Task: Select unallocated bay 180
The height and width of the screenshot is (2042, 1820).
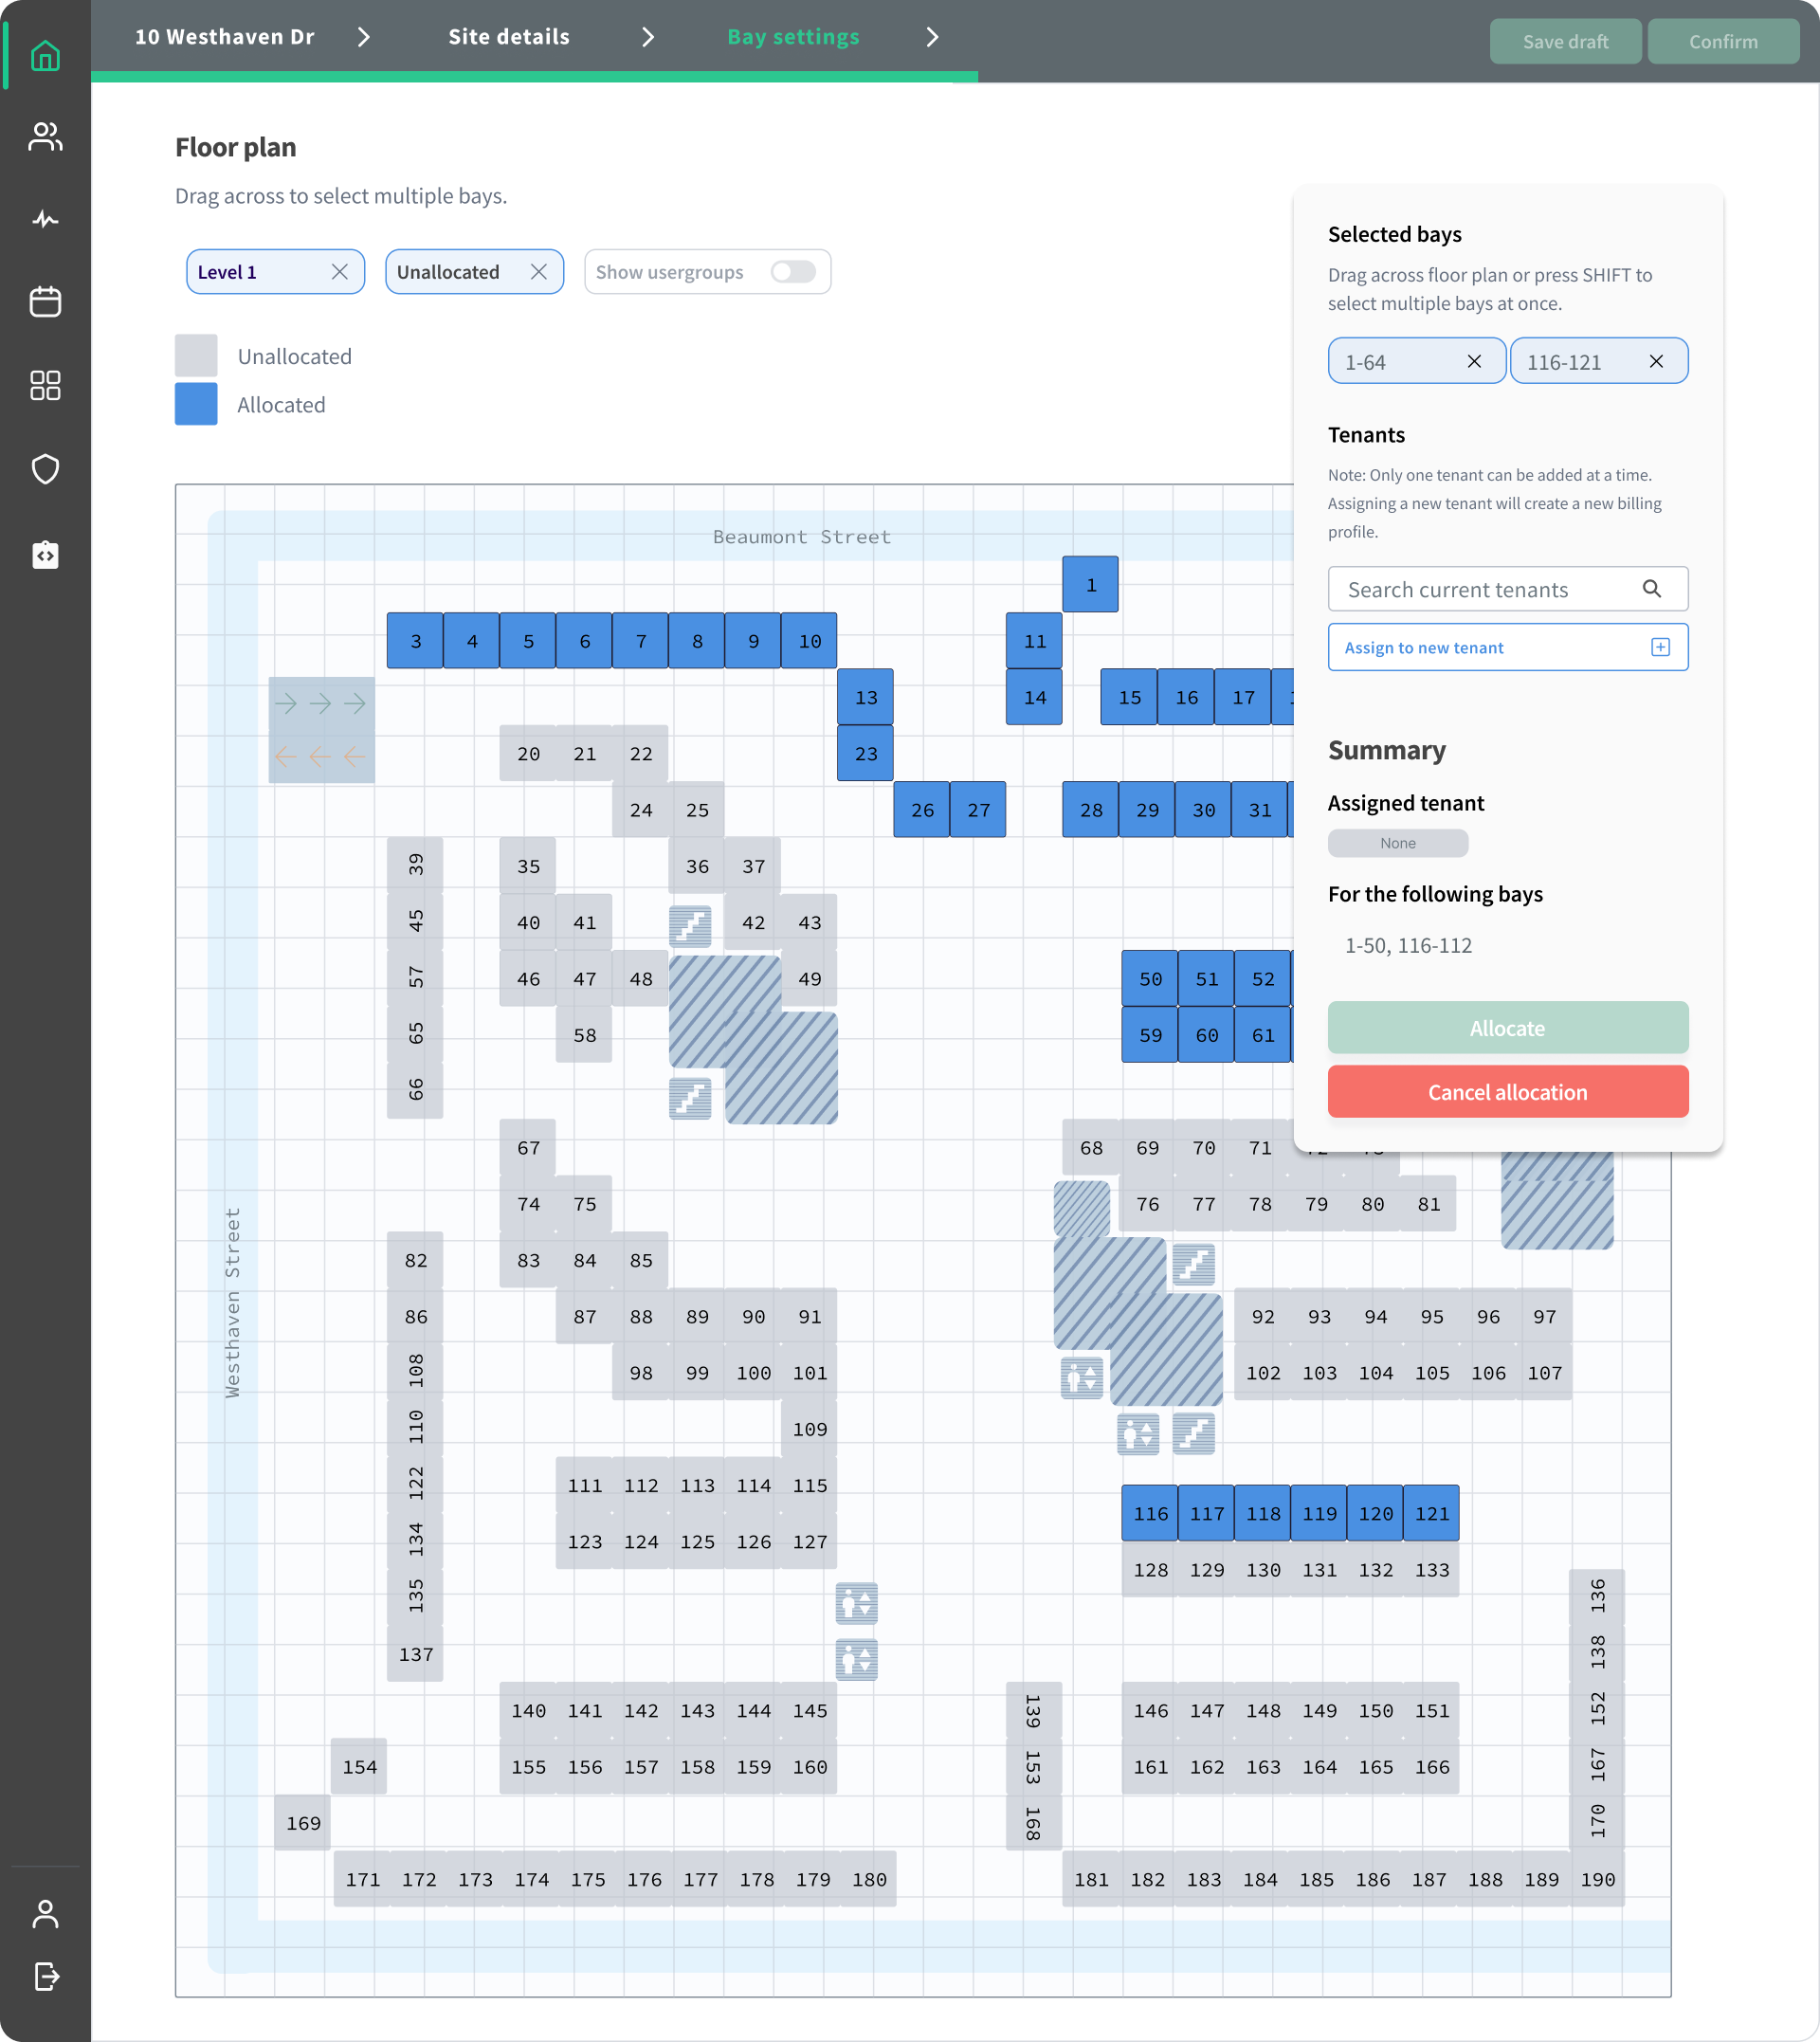Action: pos(868,1879)
